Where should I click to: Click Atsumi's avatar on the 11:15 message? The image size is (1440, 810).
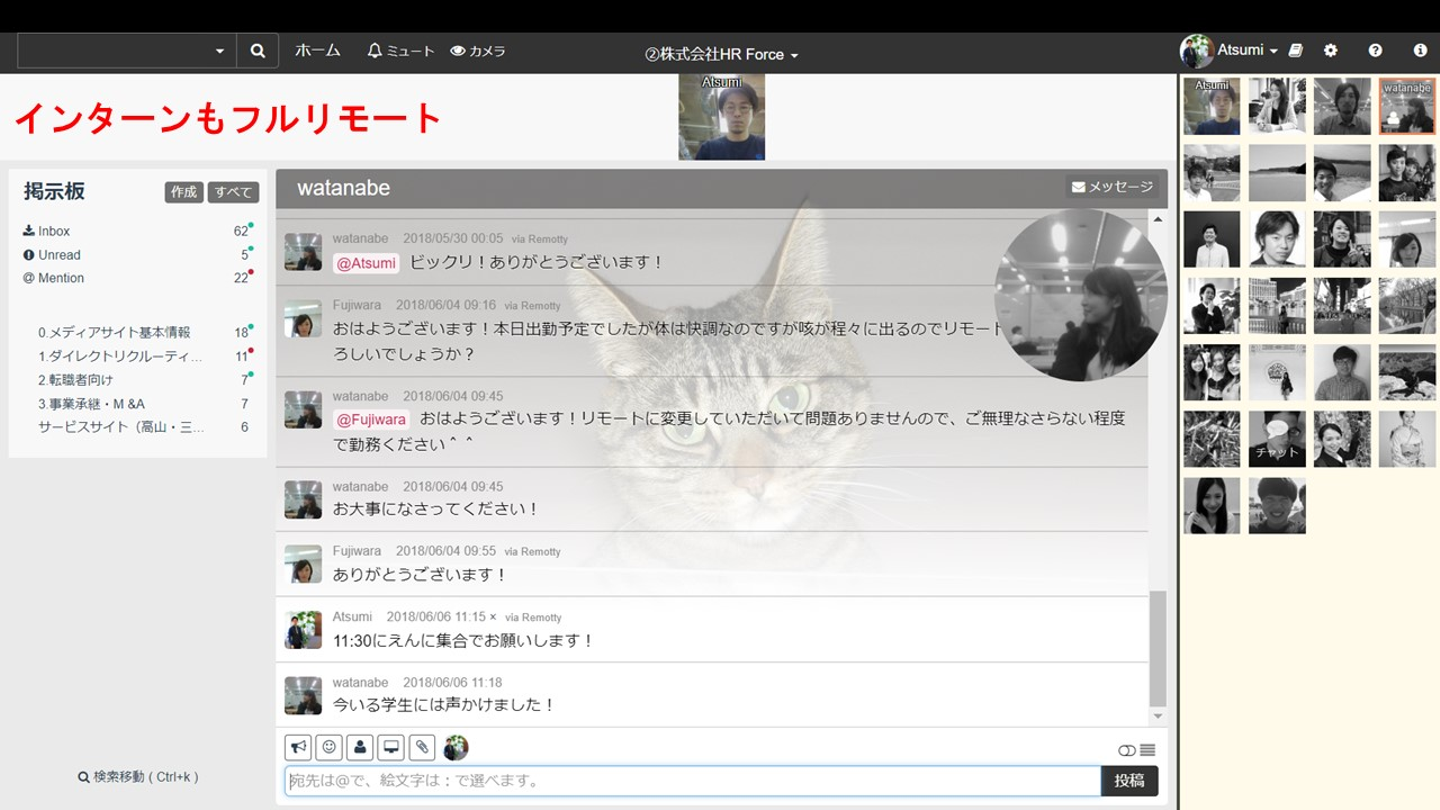pyautogui.click(x=303, y=630)
